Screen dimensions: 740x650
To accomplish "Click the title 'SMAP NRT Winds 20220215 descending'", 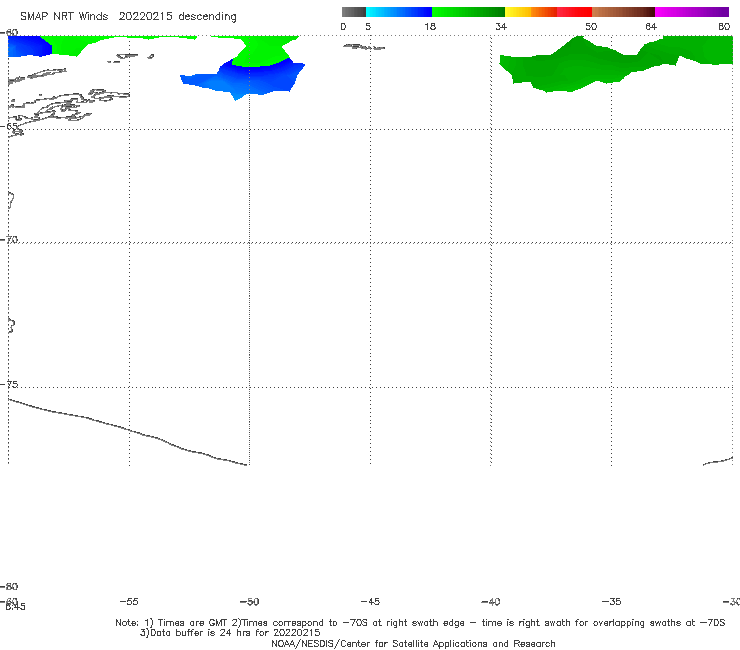I will 128,17.
